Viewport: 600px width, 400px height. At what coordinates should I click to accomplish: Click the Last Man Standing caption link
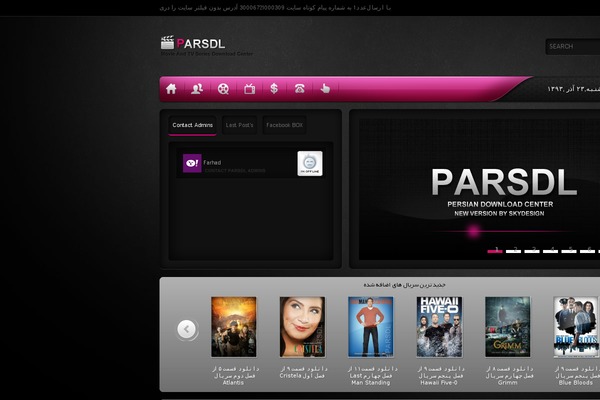(371, 376)
